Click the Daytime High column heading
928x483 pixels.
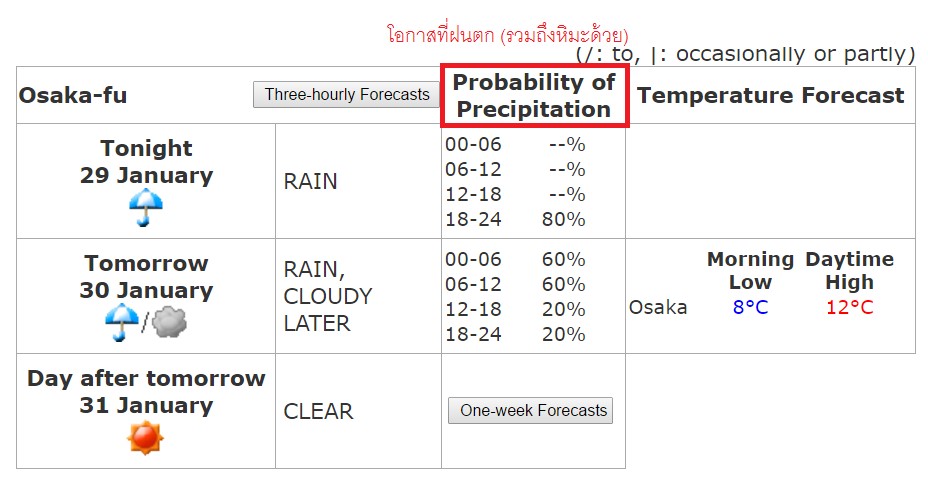point(850,271)
